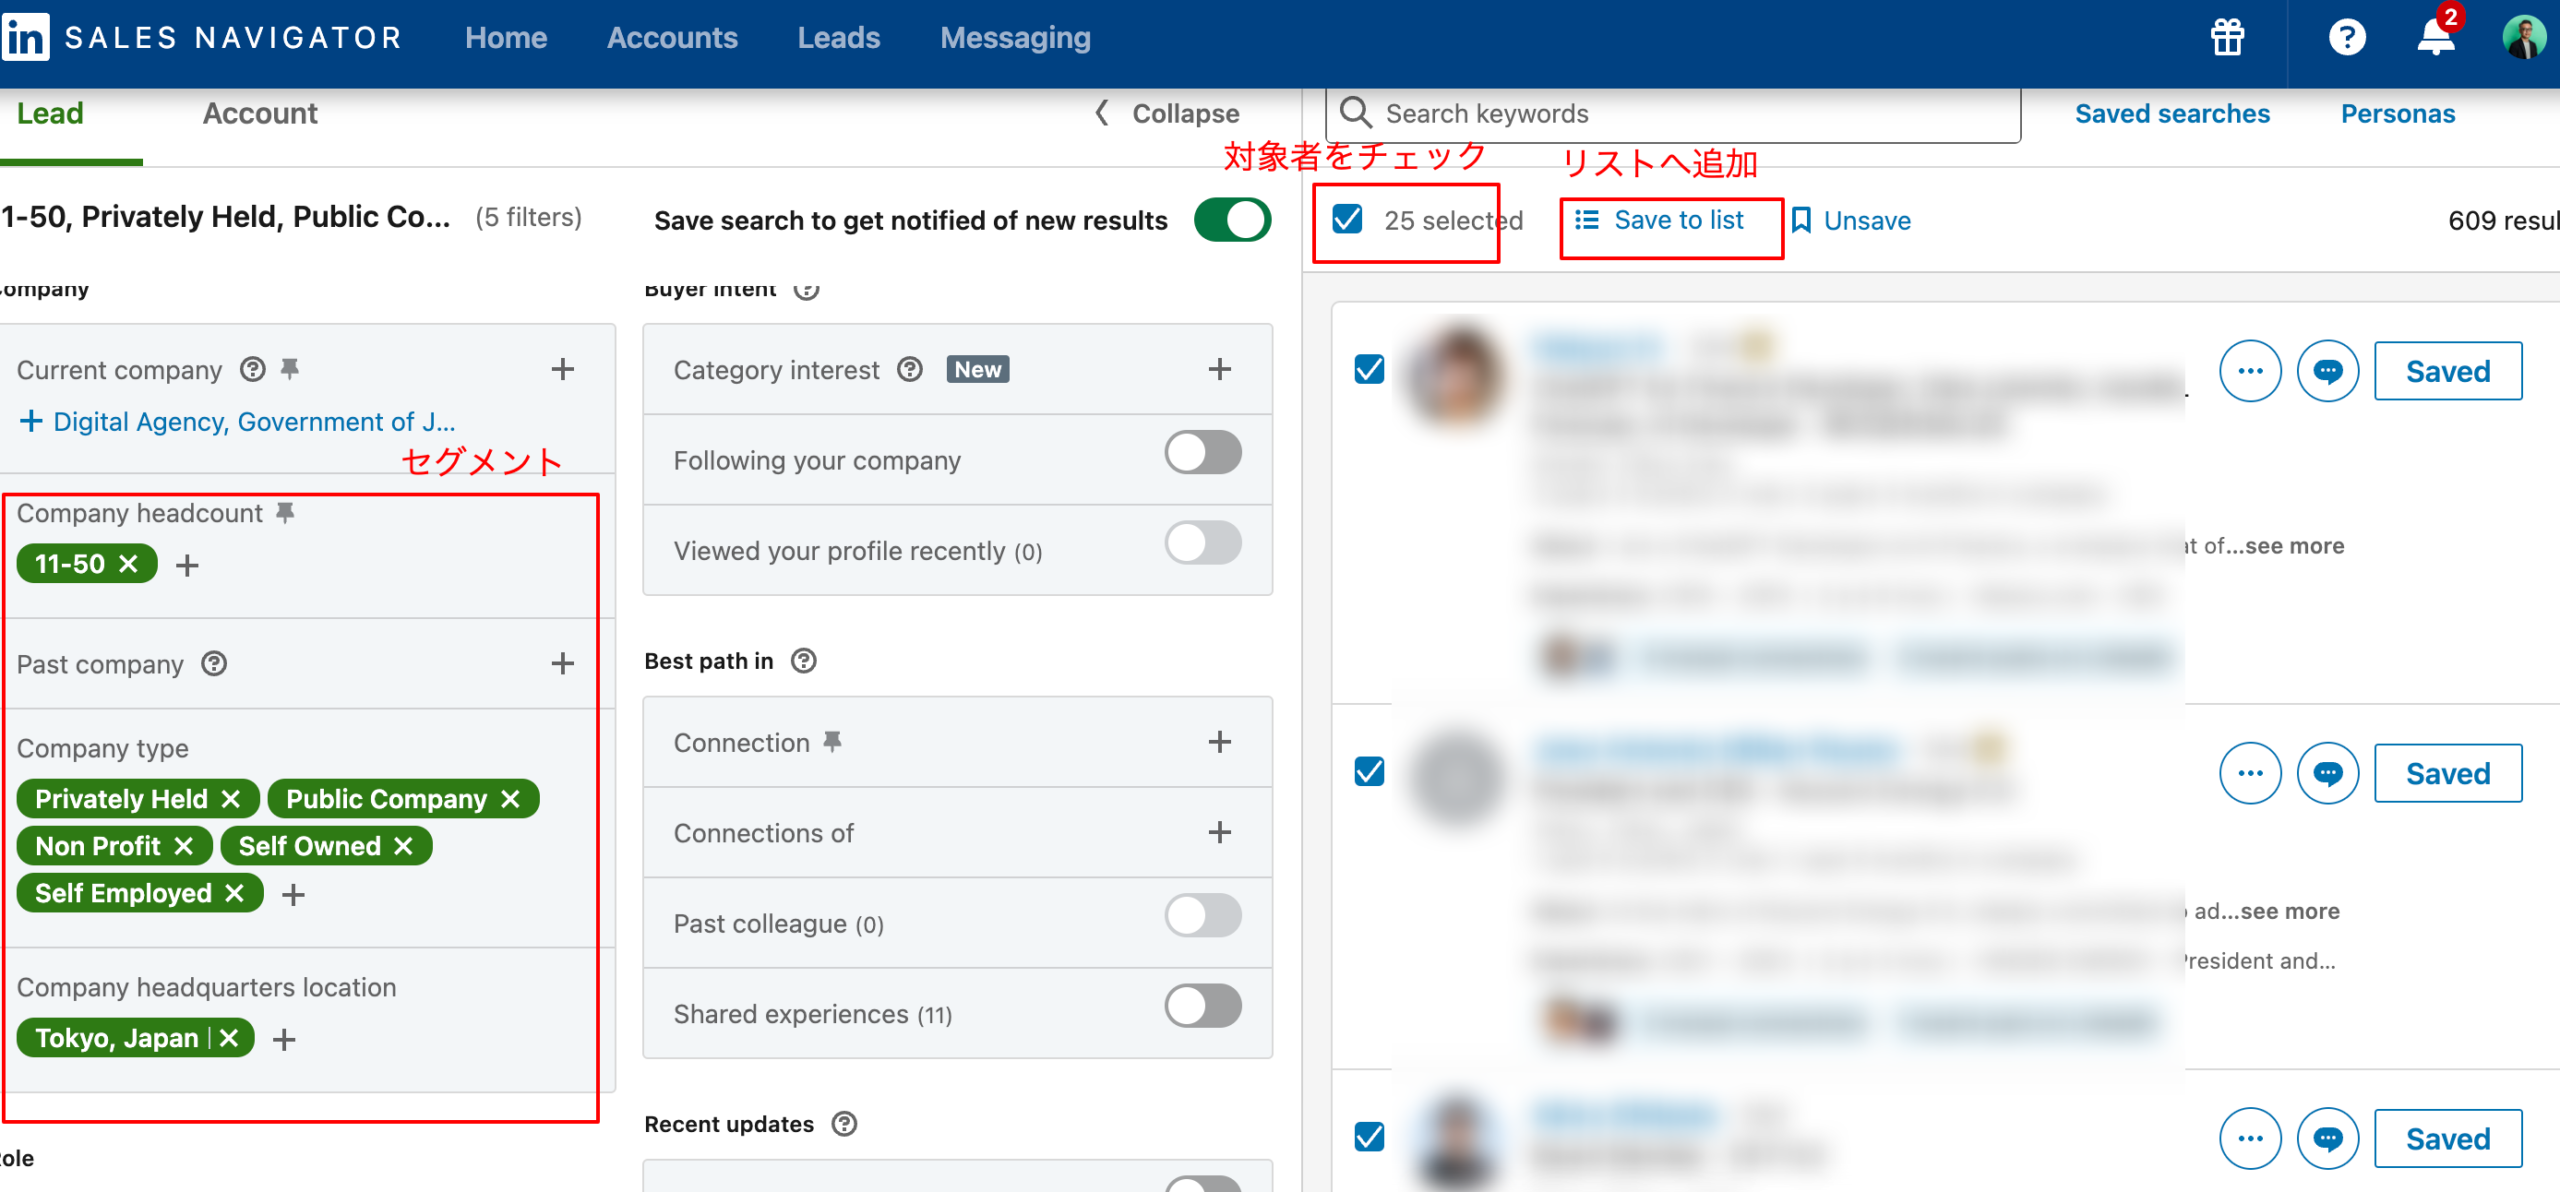Uncheck the third lead's checkbox
Screen dimensions: 2560x1192
pos(1369,1137)
